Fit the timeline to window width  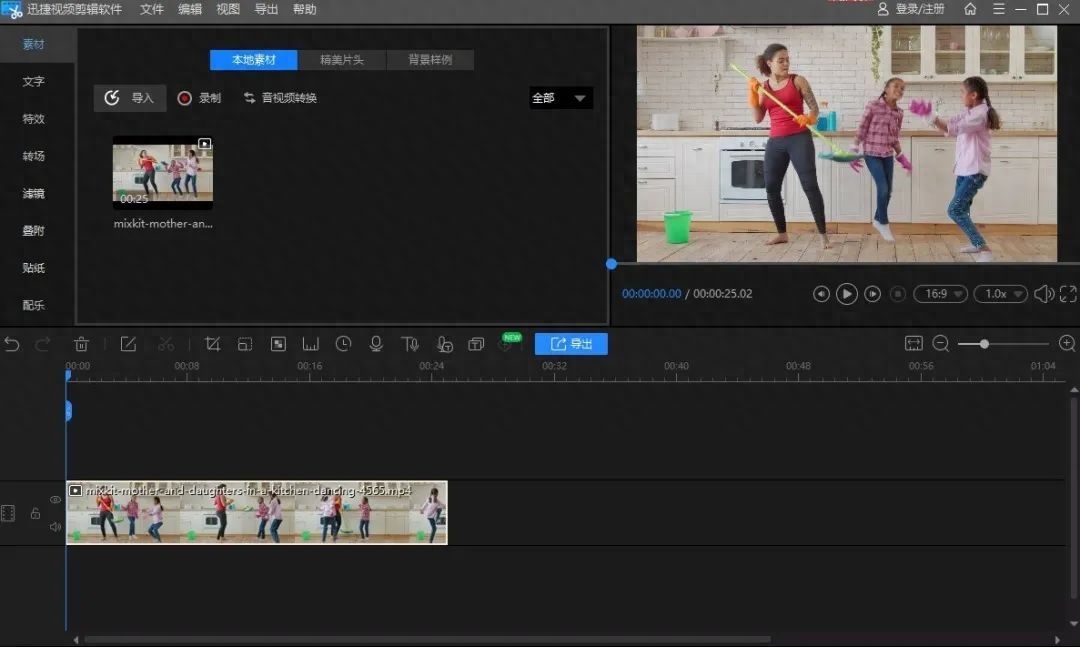[x=913, y=343]
